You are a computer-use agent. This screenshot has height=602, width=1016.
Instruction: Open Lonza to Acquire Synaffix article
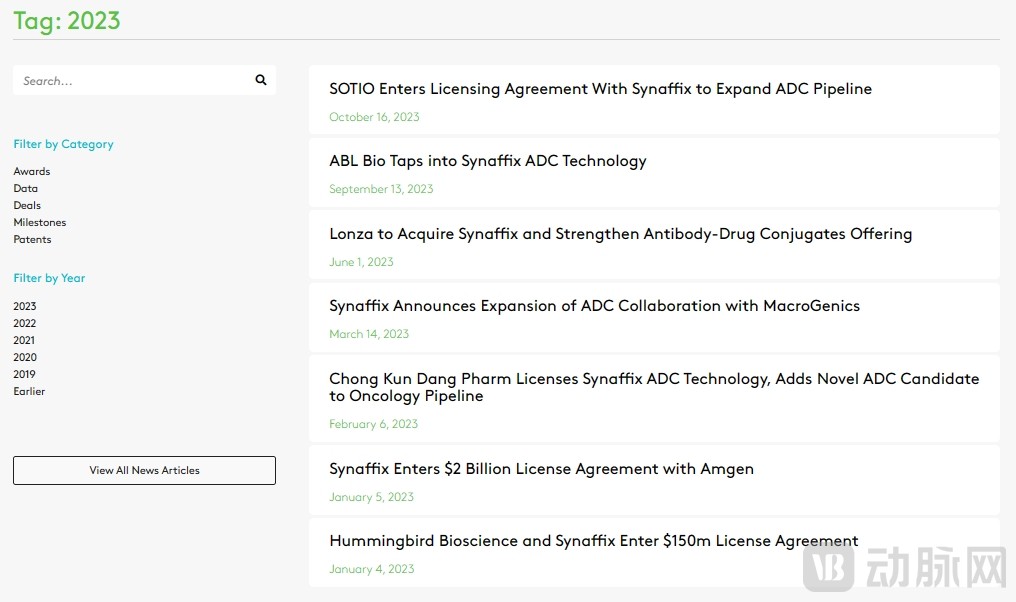[x=620, y=234]
